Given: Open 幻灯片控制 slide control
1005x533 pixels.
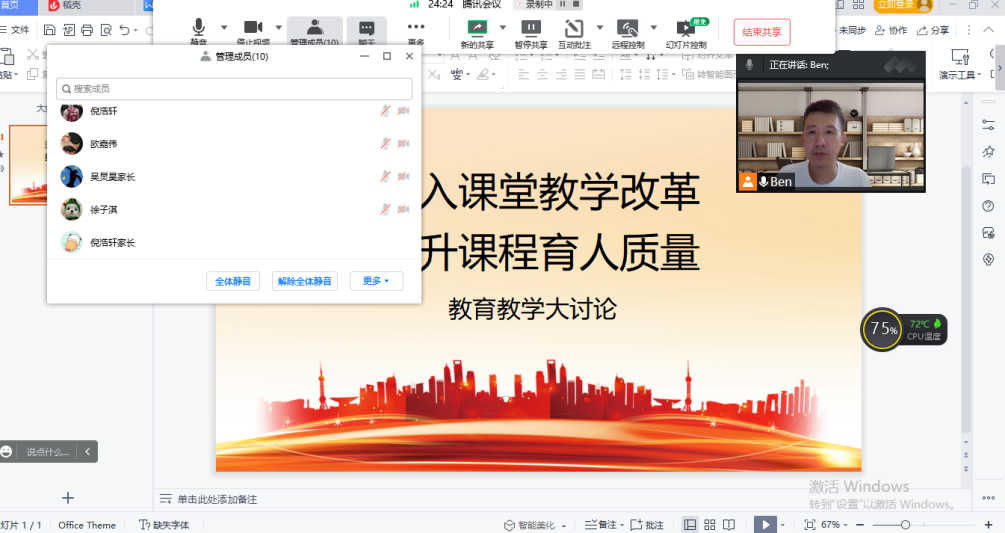Looking at the screenshot, I should (x=686, y=30).
